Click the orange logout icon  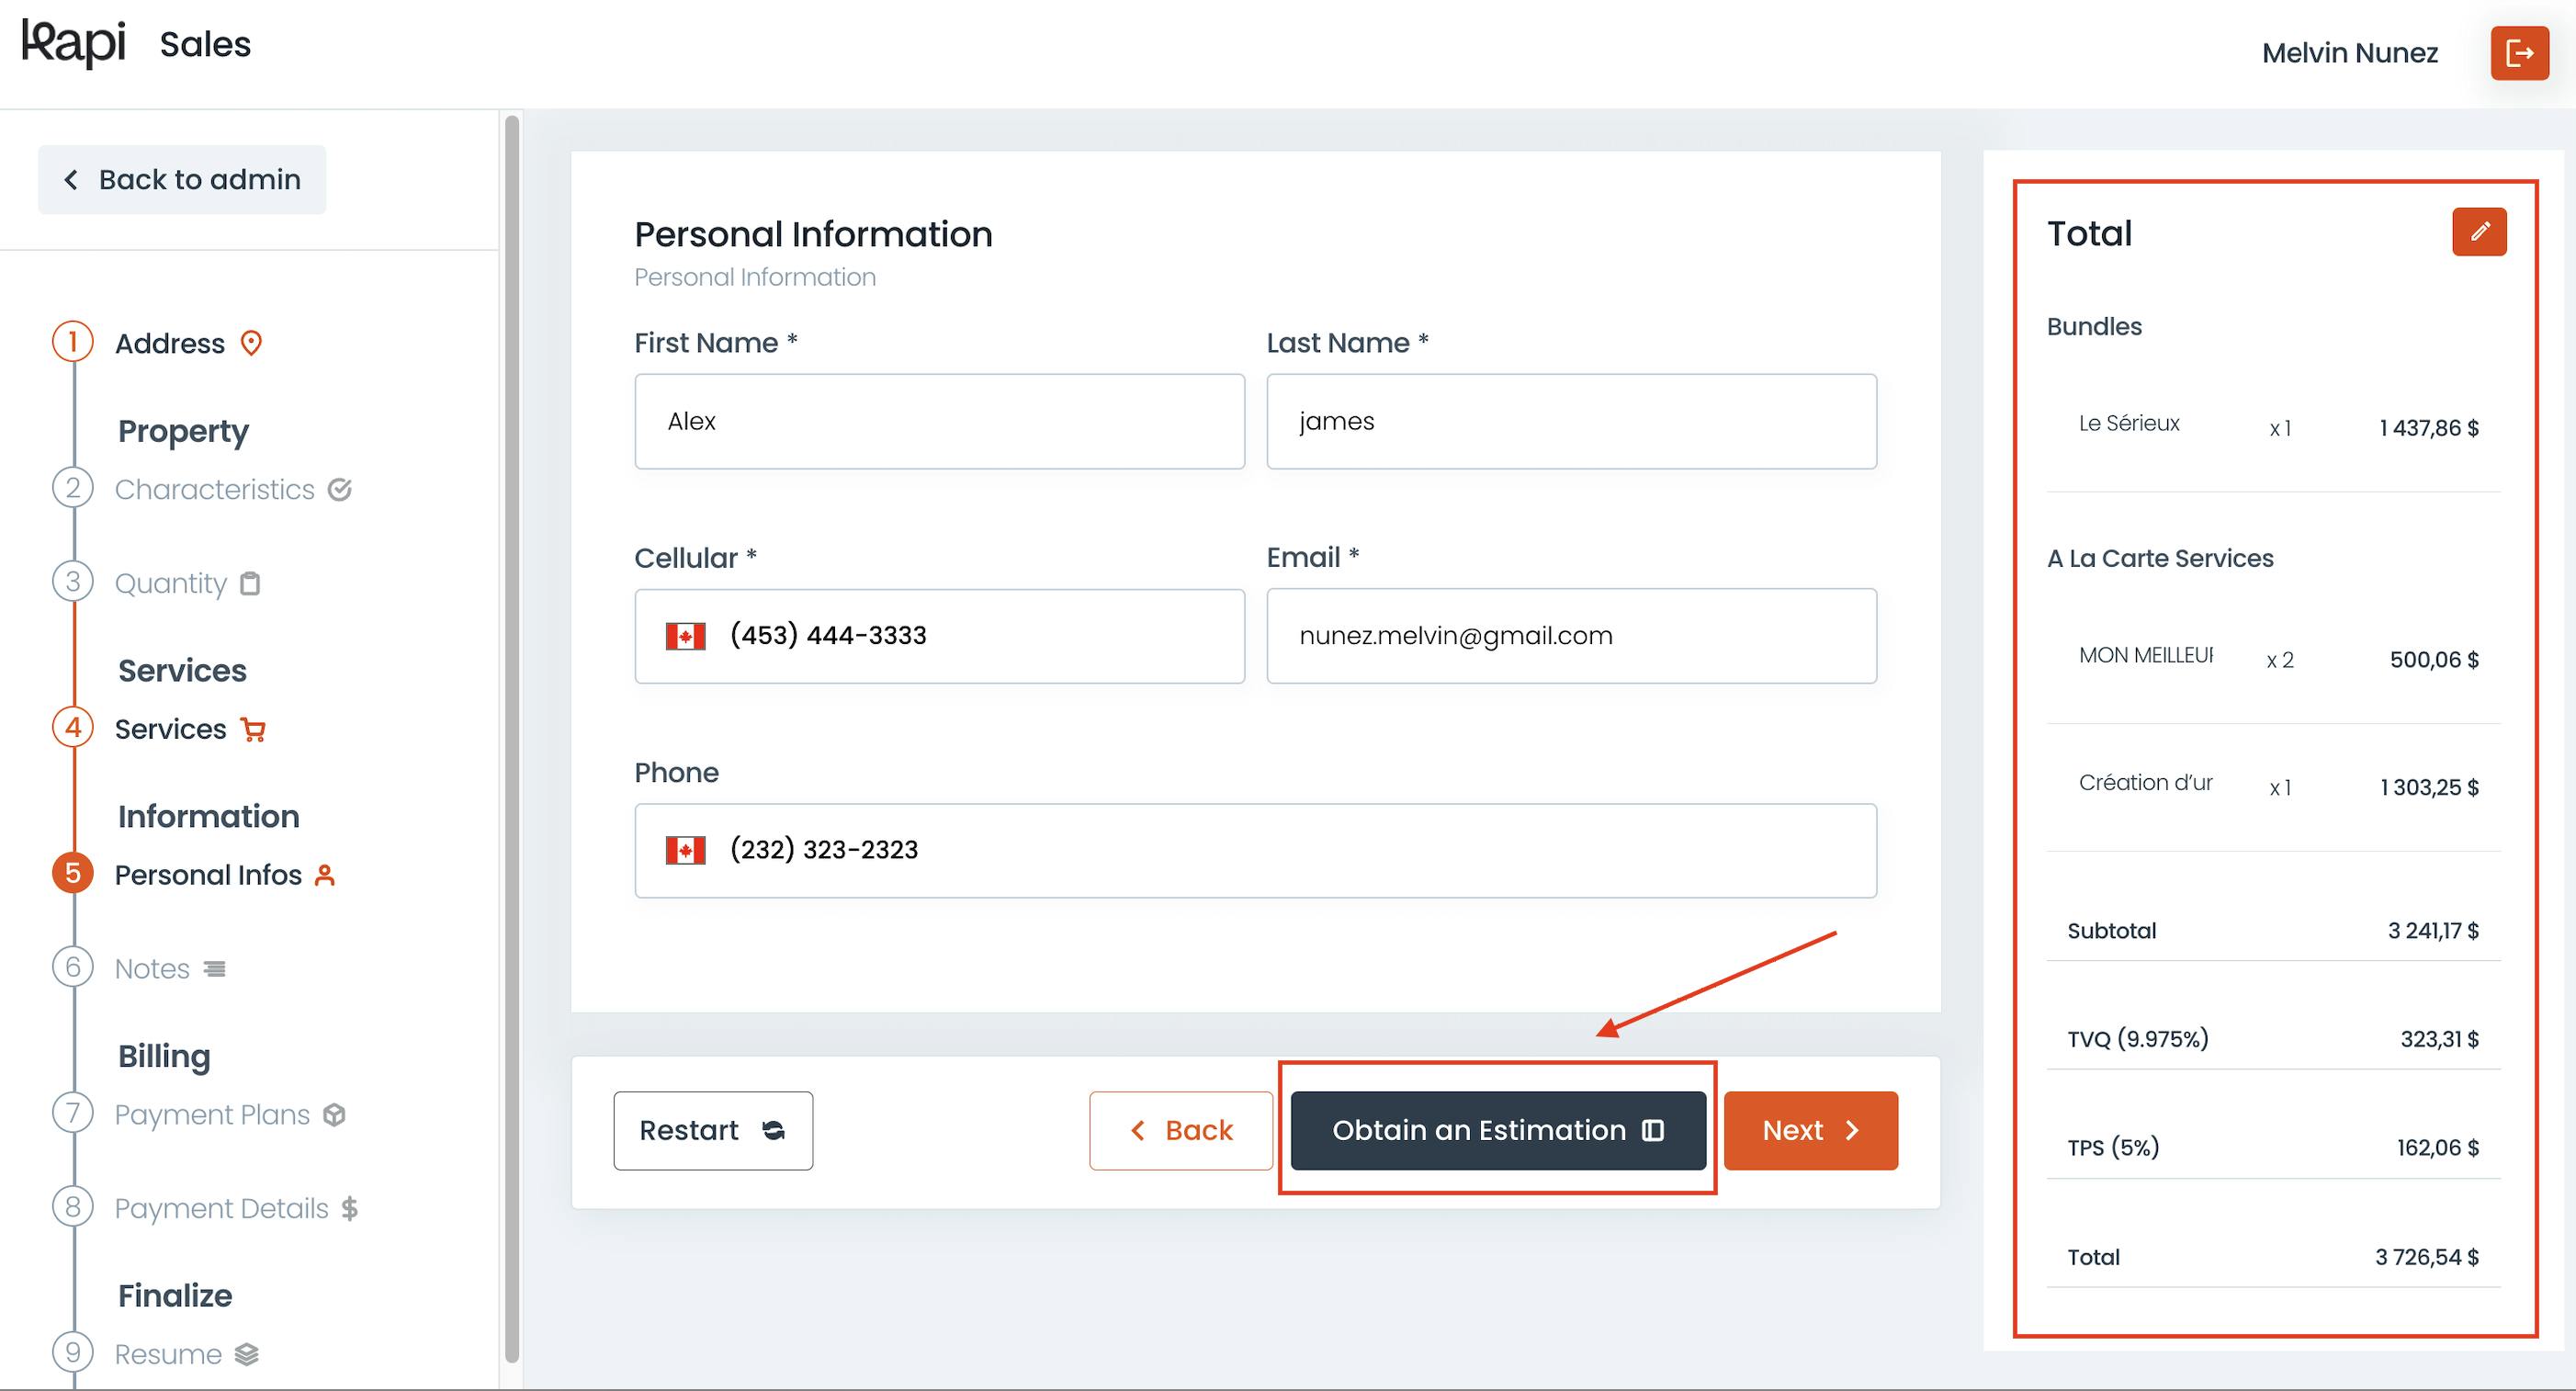click(x=2519, y=53)
